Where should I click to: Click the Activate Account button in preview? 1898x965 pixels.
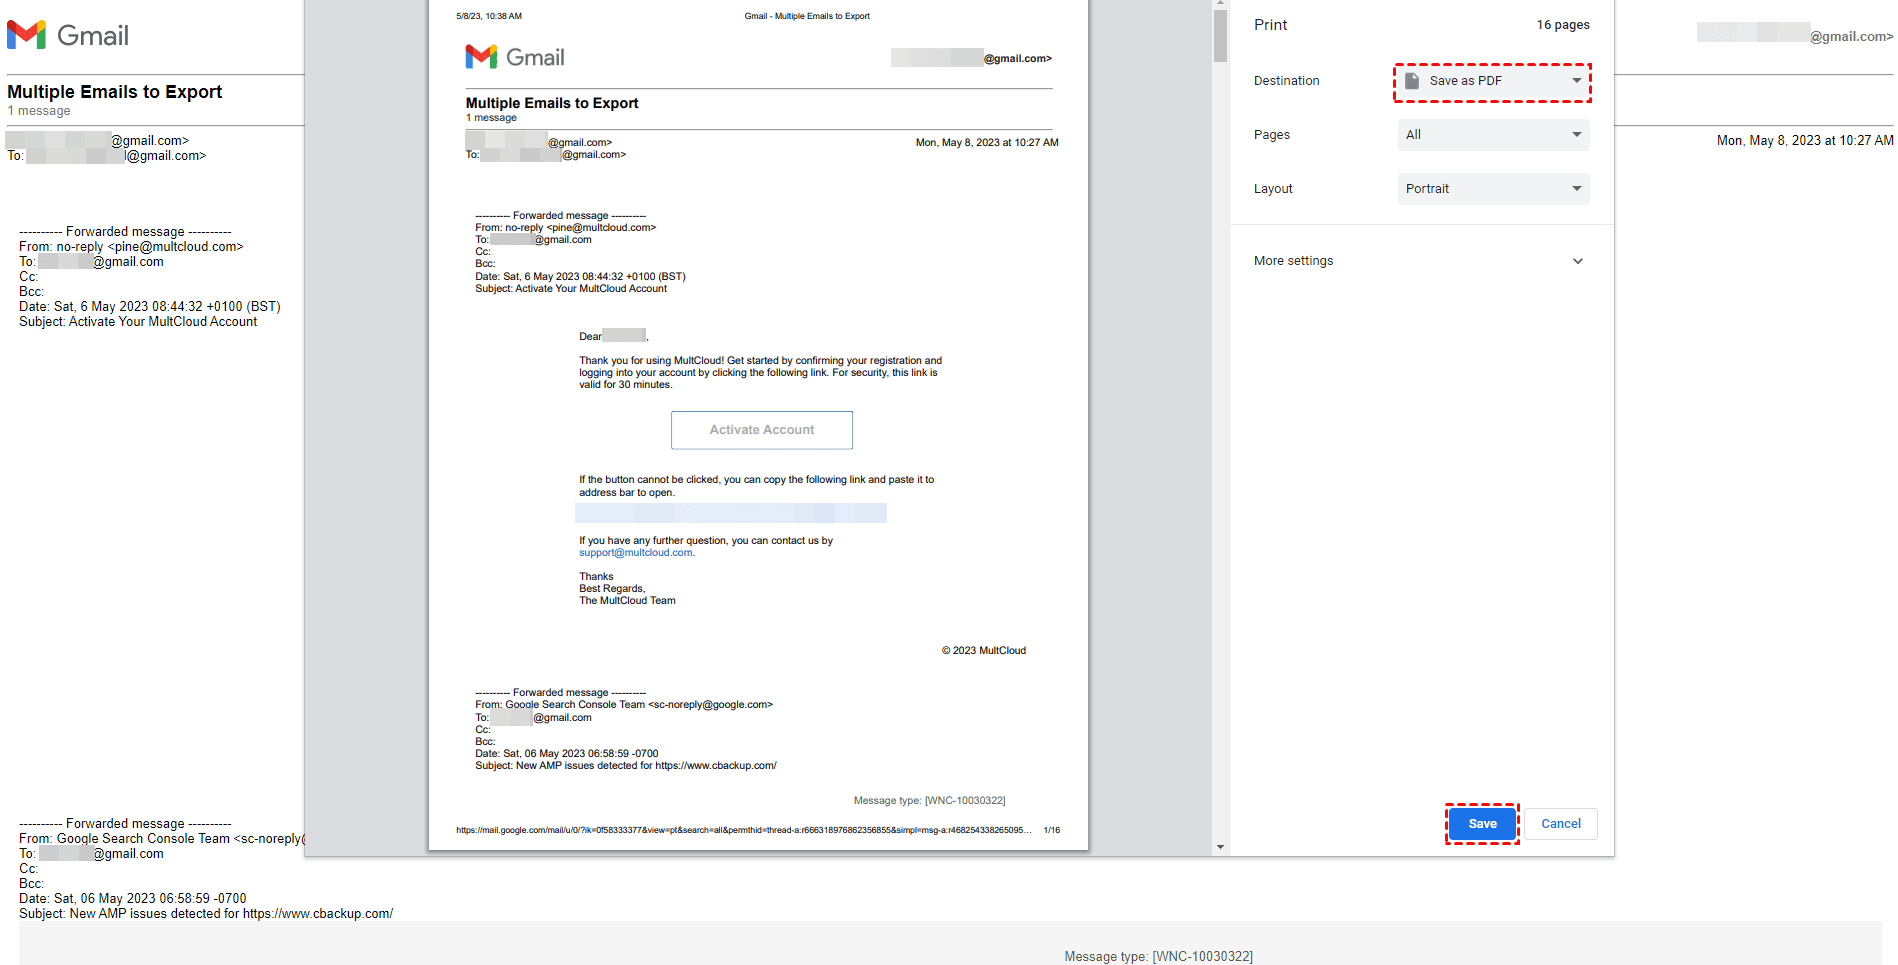point(762,430)
